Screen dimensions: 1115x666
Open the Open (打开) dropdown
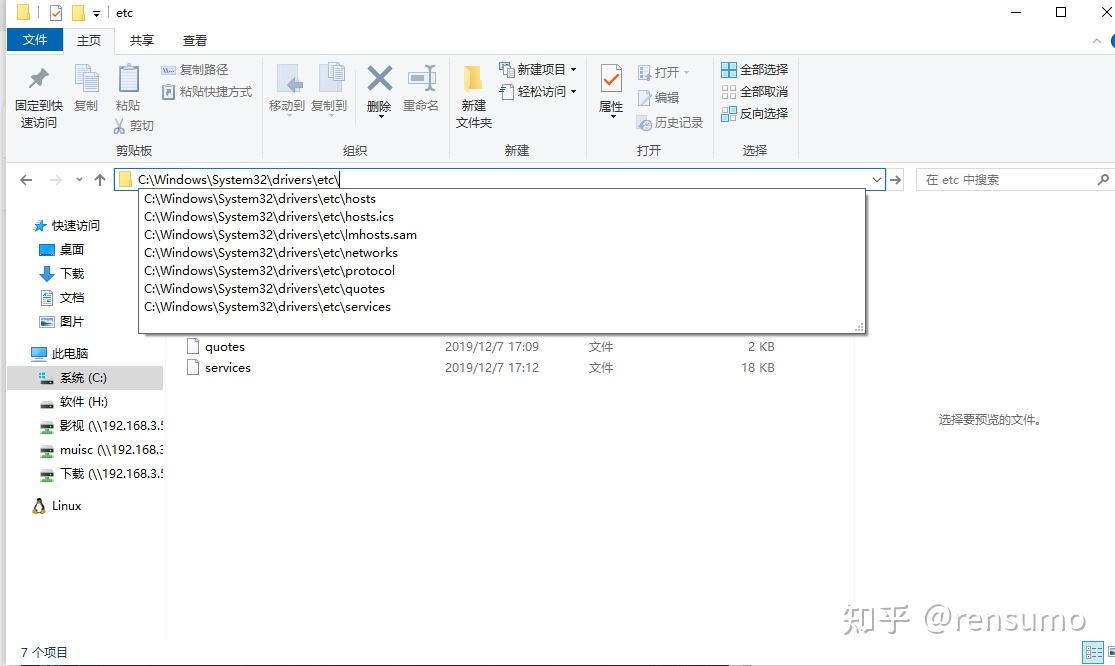(663, 72)
